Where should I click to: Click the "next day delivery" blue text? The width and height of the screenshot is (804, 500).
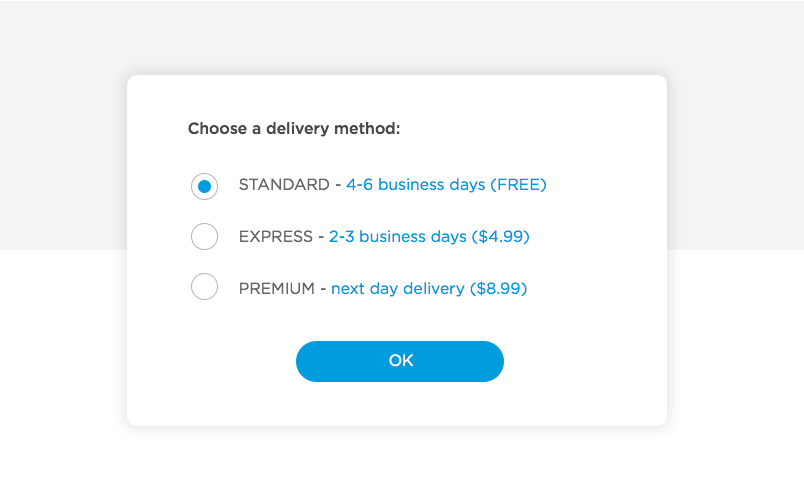pyautogui.click(x=397, y=289)
